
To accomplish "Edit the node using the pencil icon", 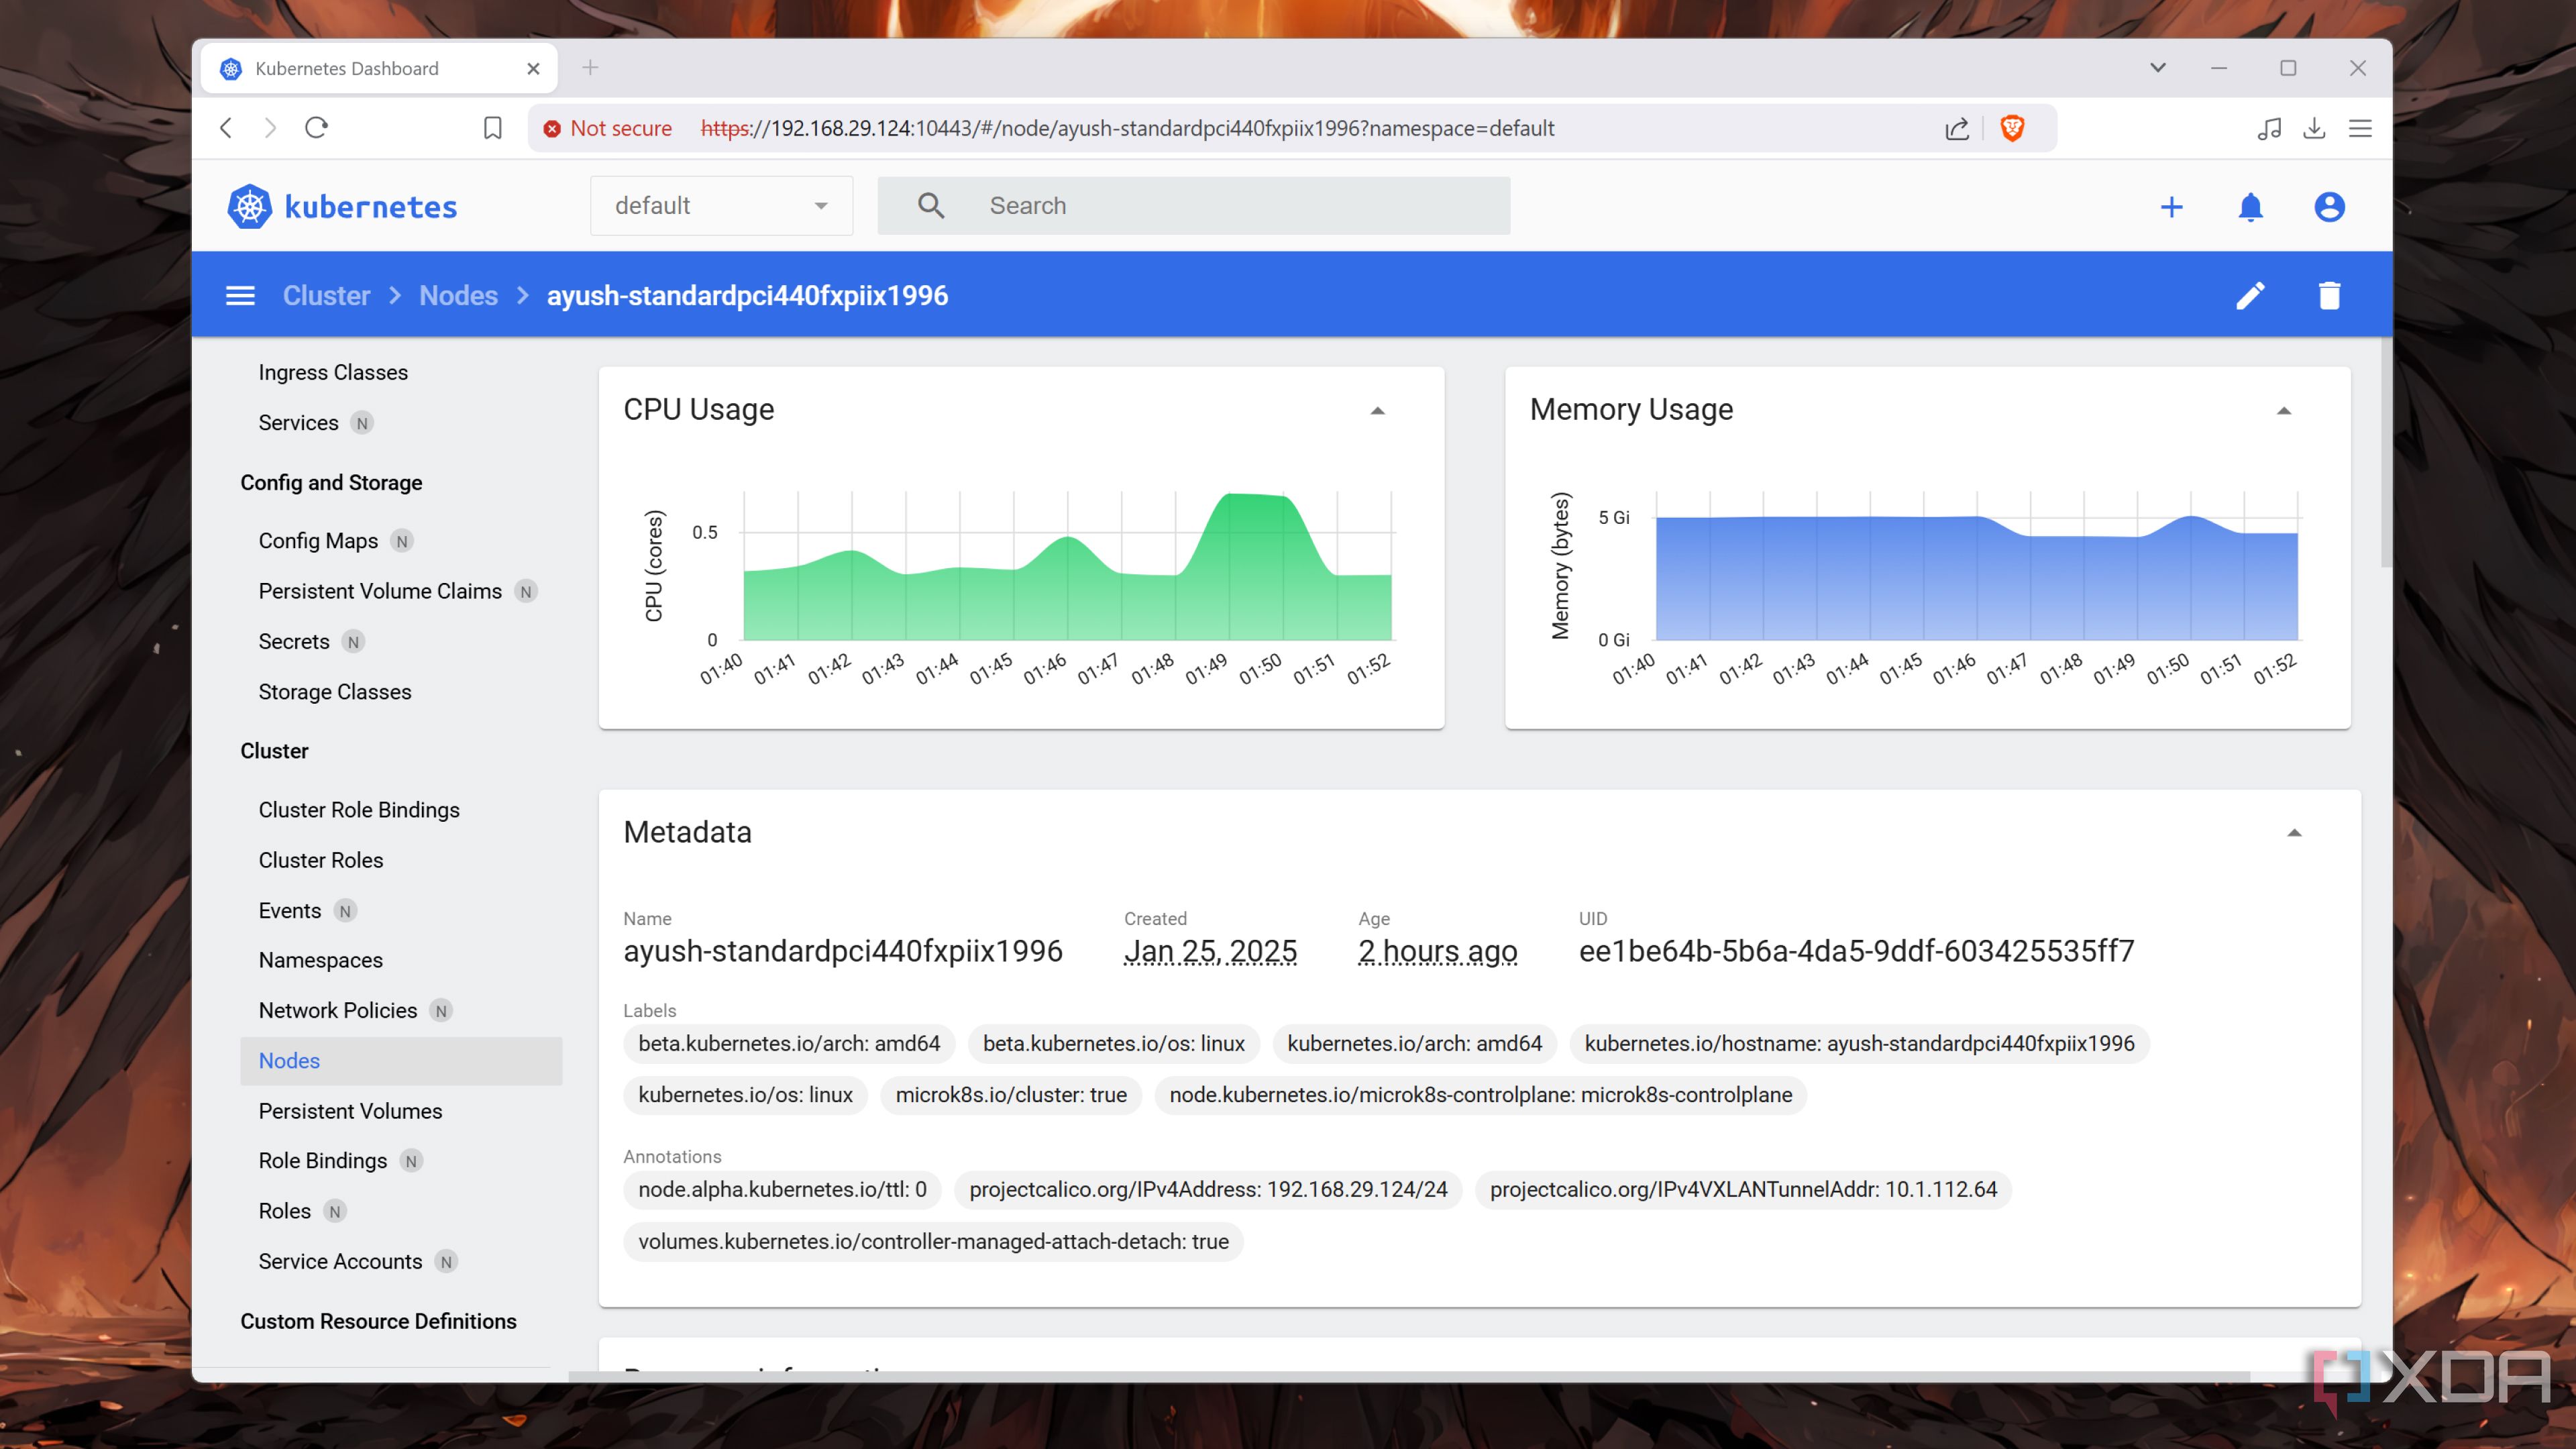I will point(2251,295).
